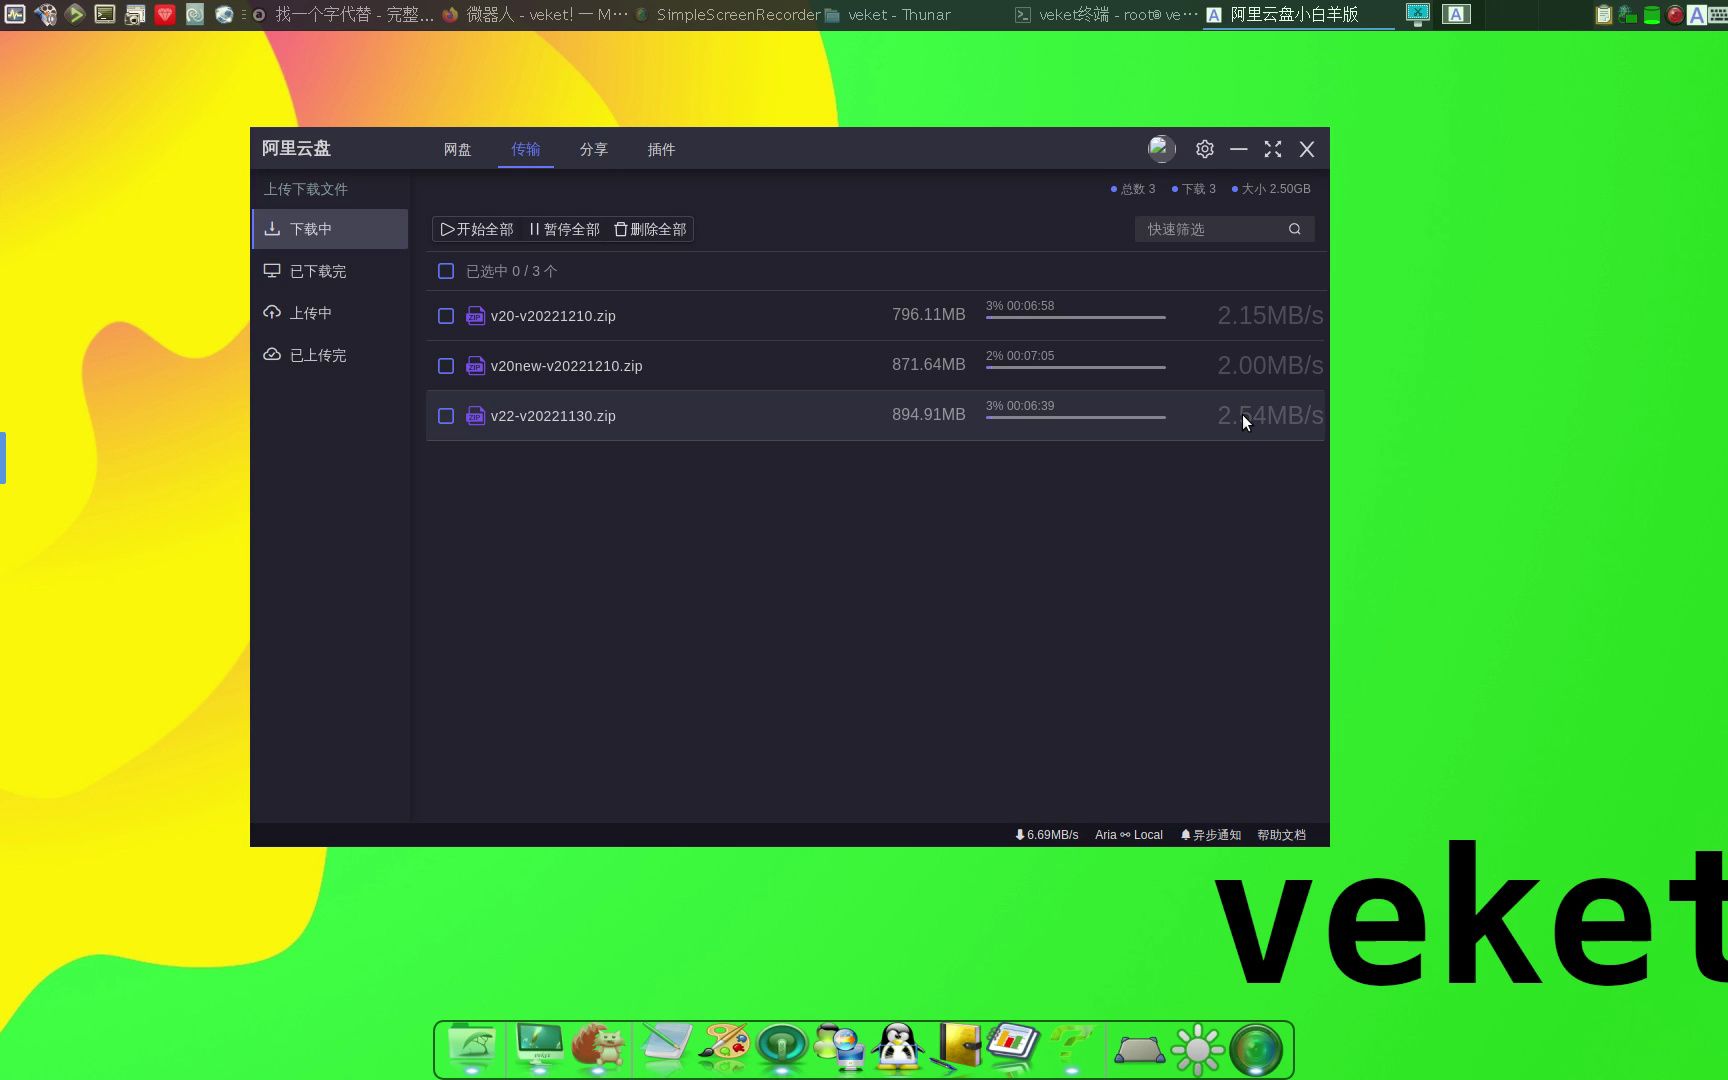This screenshot has width=1728, height=1080.
Task: Click the red ruby icon in top panel
Action: [x=165, y=14]
